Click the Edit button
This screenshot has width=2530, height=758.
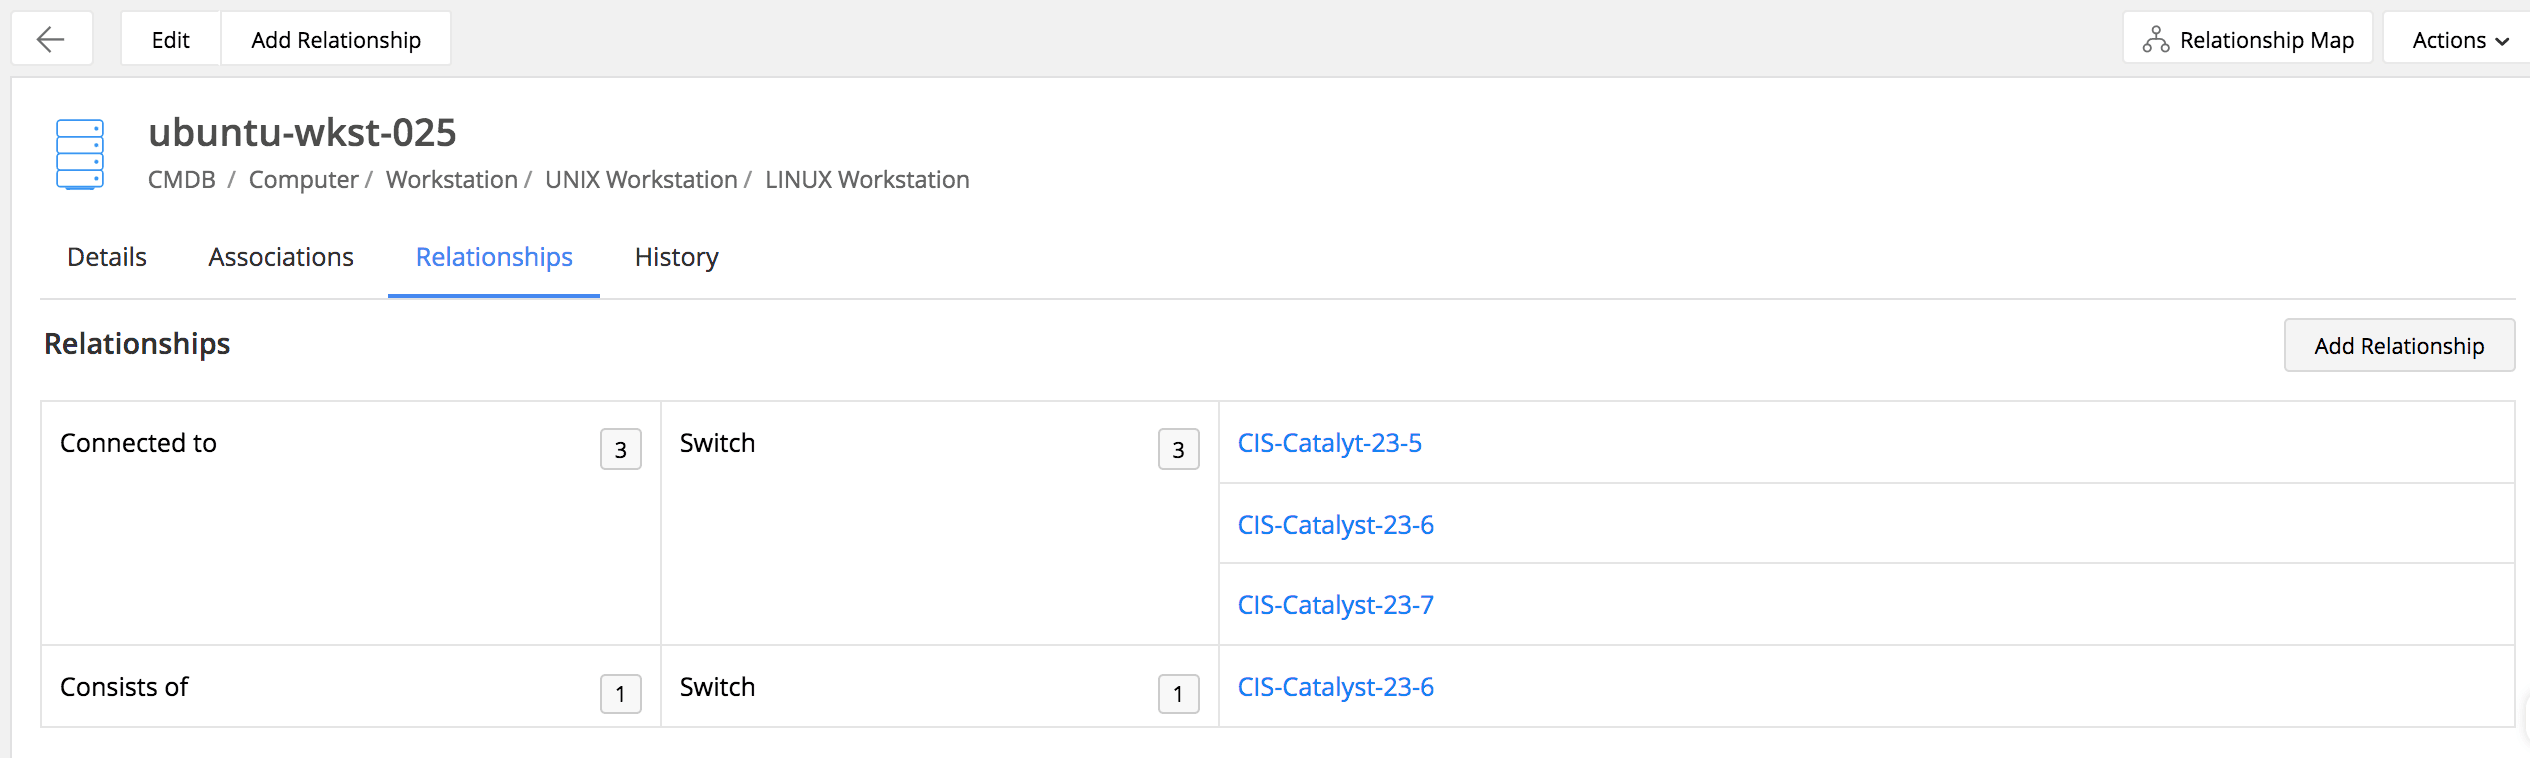(x=170, y=40)
